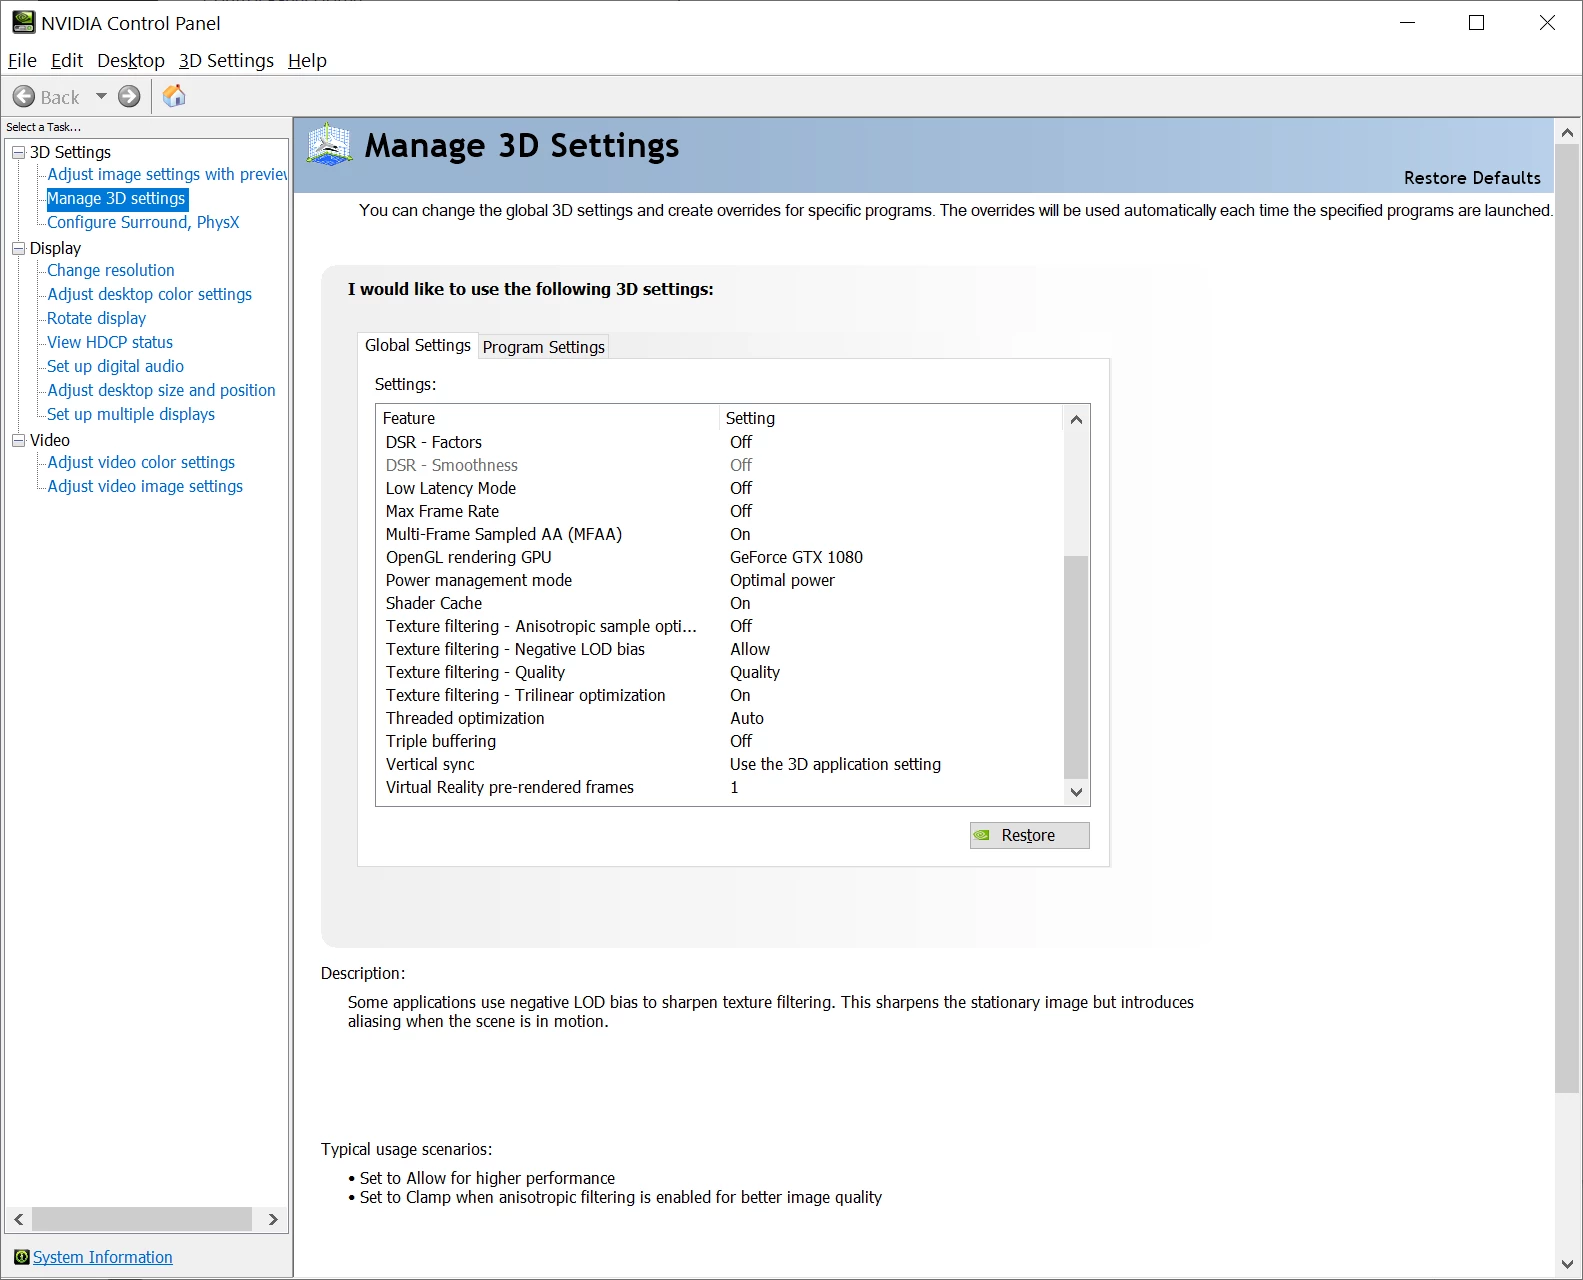Open Adjust desktop color settings
Viewport: 1583px width, 1280px height.
point(150,294)
